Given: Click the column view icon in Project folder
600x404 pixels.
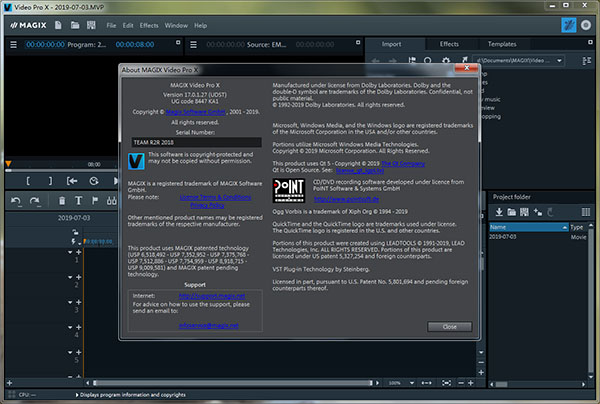Looking at the screenshot, I should pyautogui.click(x=585, y=212).
